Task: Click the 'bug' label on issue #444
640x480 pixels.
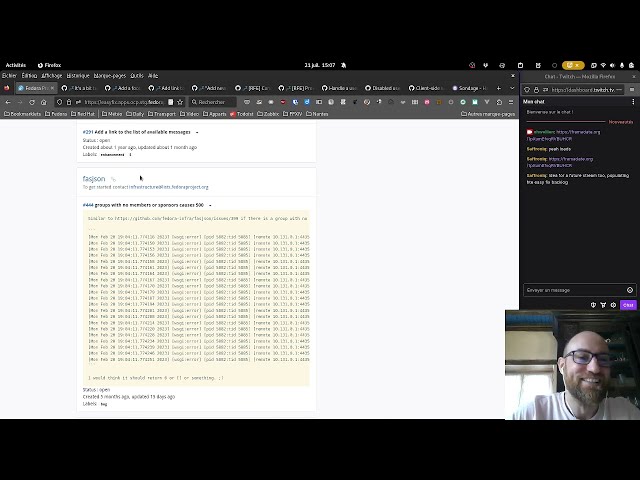Action: coord(104,404)
